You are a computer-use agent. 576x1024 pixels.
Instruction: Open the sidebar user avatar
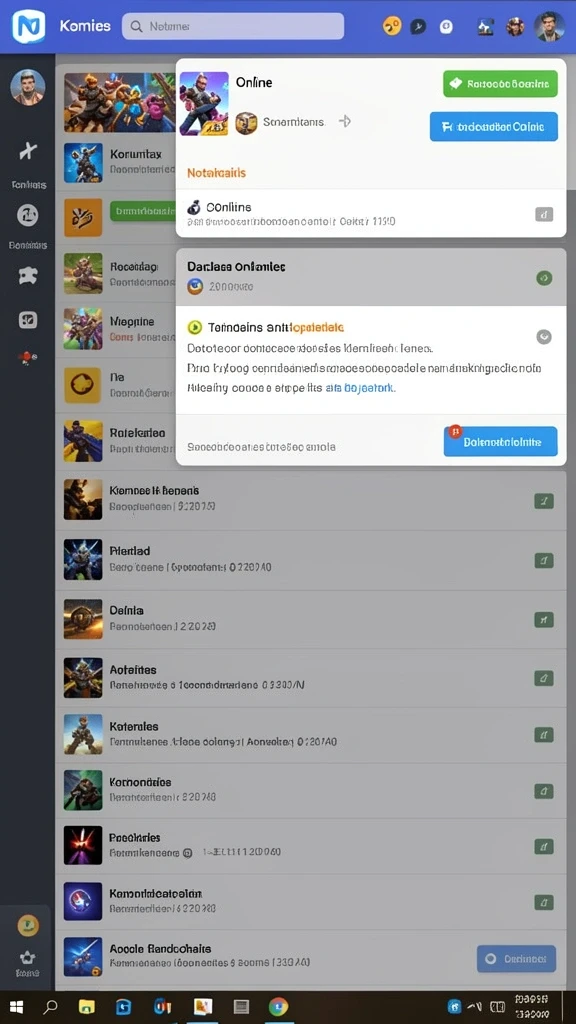[28, 87]
